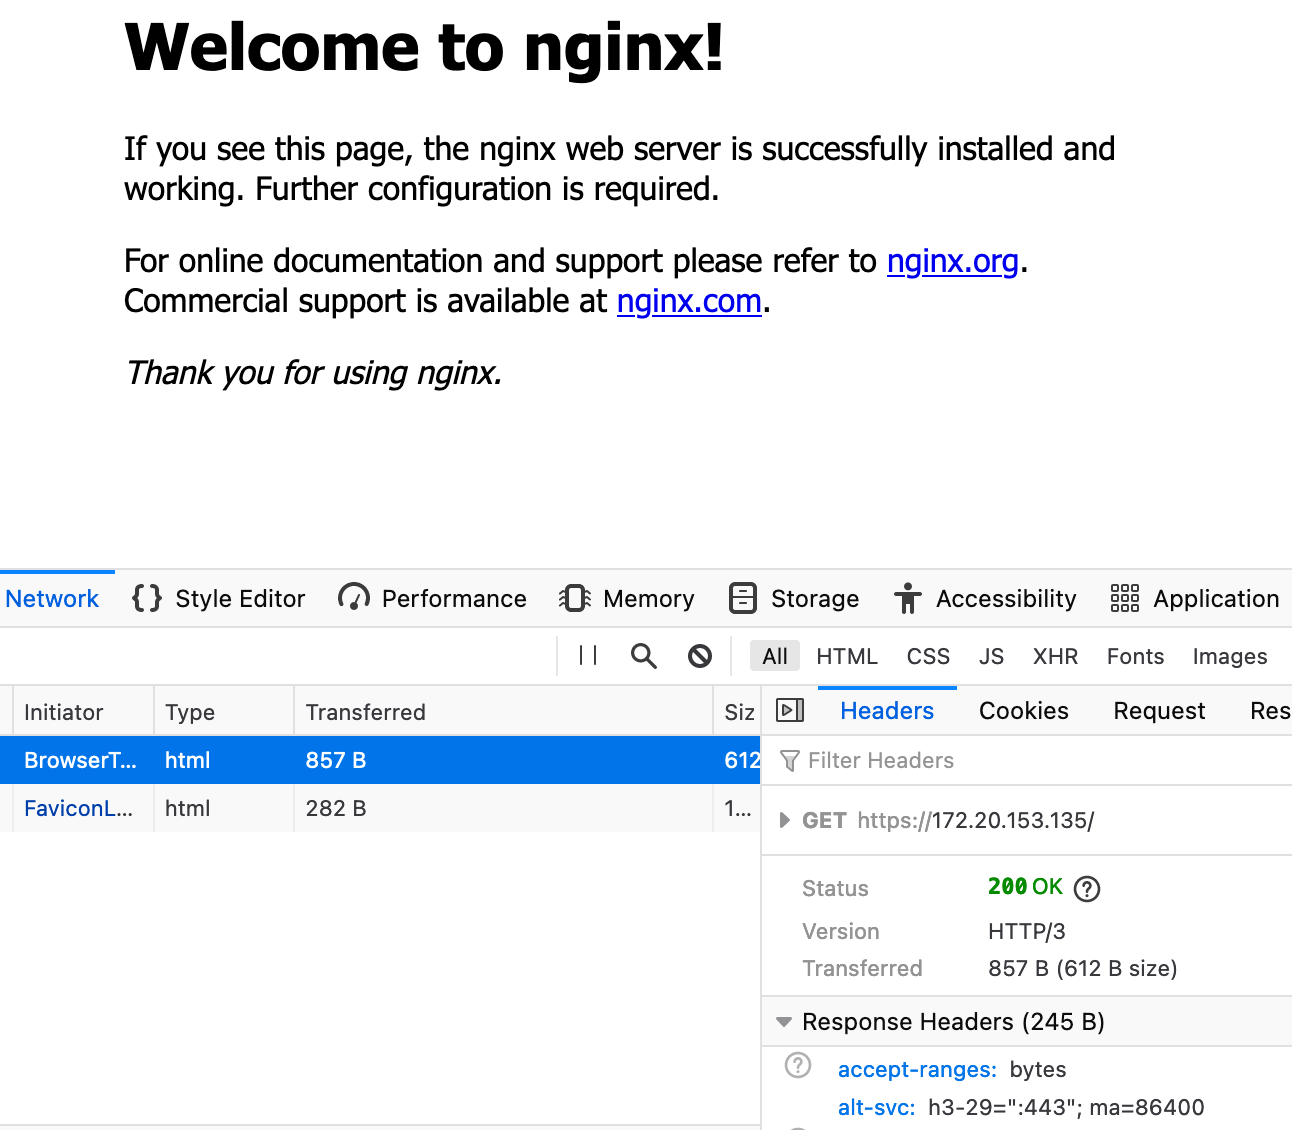The width and height of the screenshot is (1292, 1130).
Task: Collapse the Response Headers section
Action: [784, 1022]
